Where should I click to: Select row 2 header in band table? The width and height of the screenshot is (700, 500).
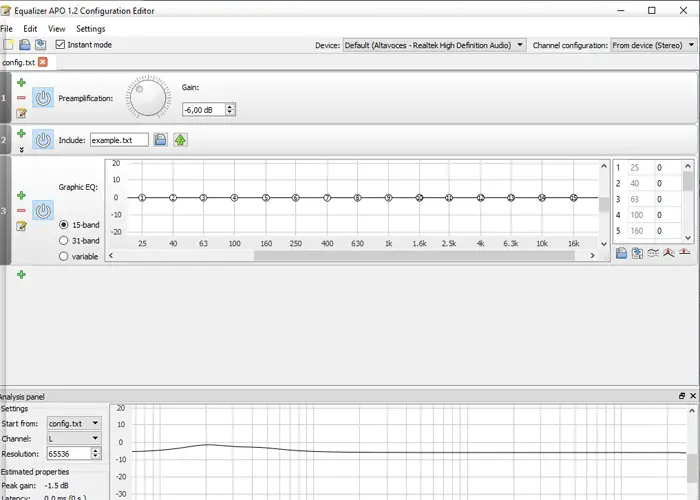(618, 183)
